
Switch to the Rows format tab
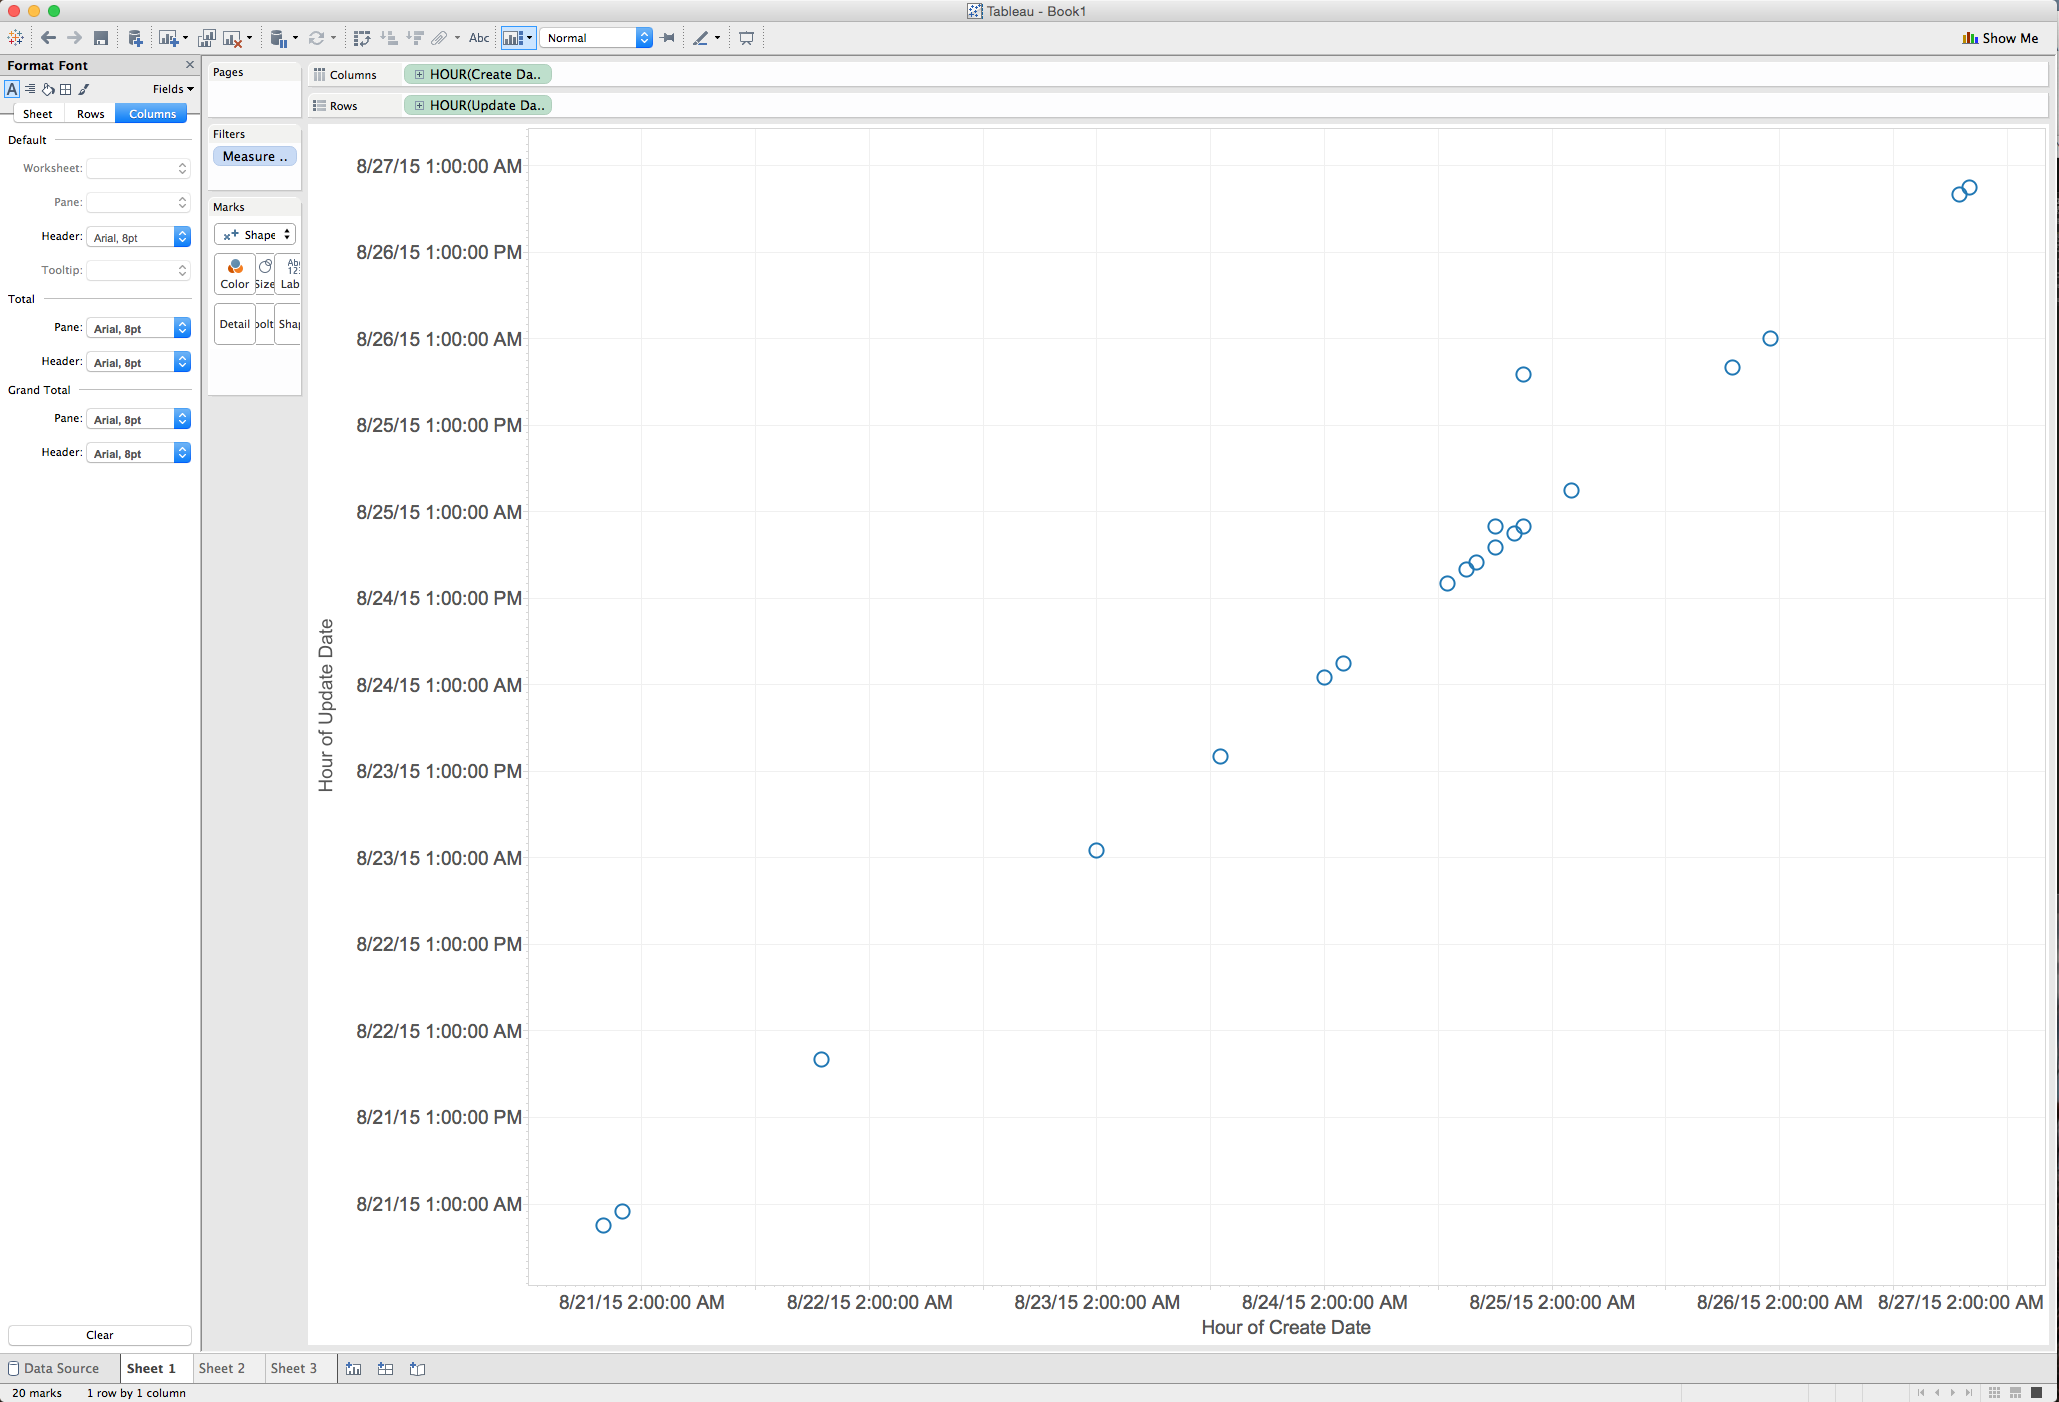[x=90, y=114]
